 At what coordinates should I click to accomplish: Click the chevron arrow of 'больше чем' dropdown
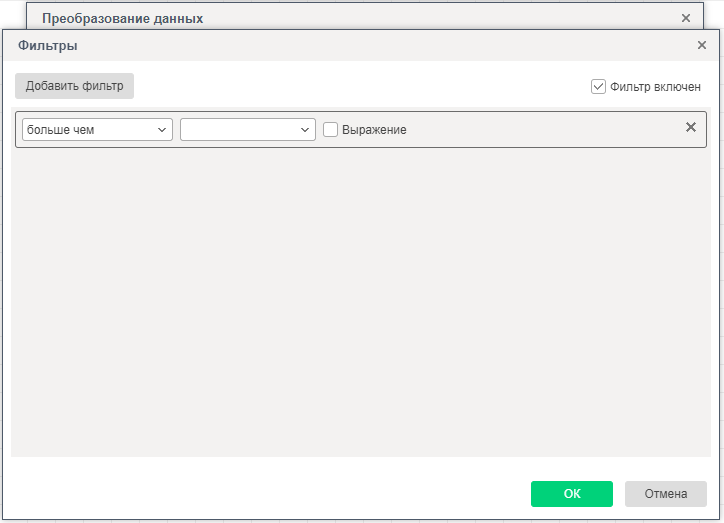(162, 130)
